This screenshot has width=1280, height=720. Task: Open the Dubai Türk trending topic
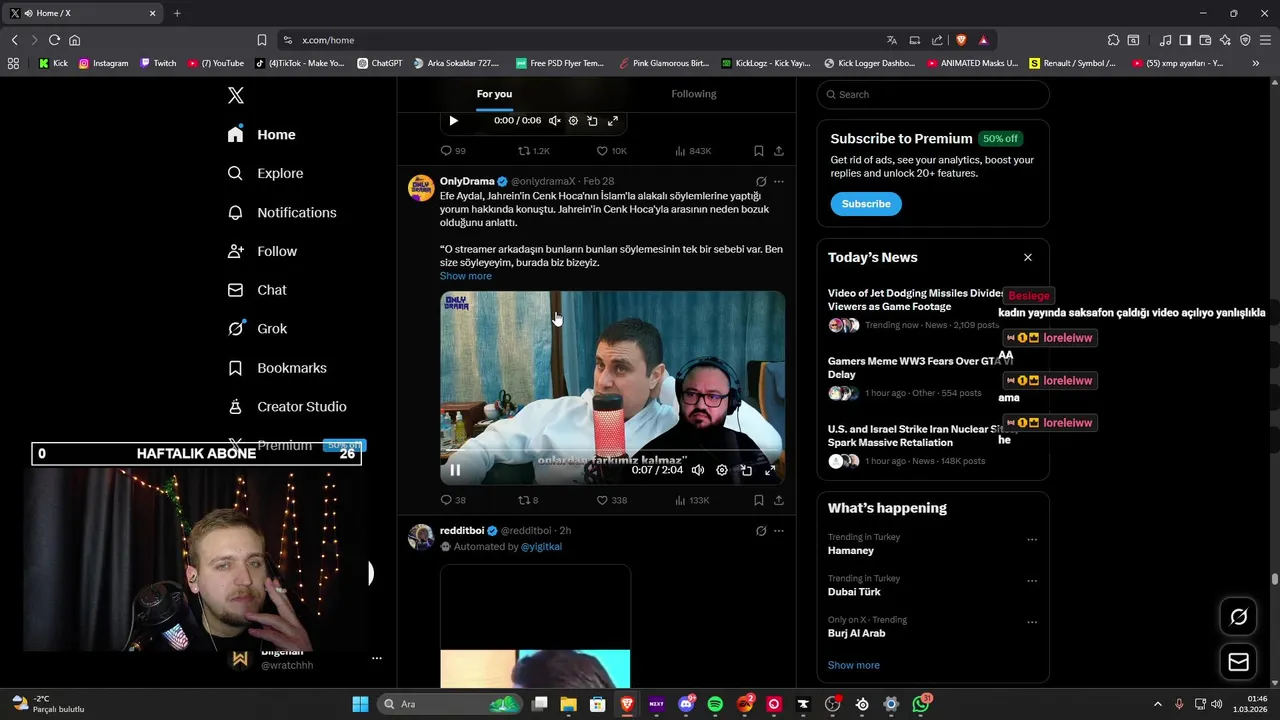point(854,592)
